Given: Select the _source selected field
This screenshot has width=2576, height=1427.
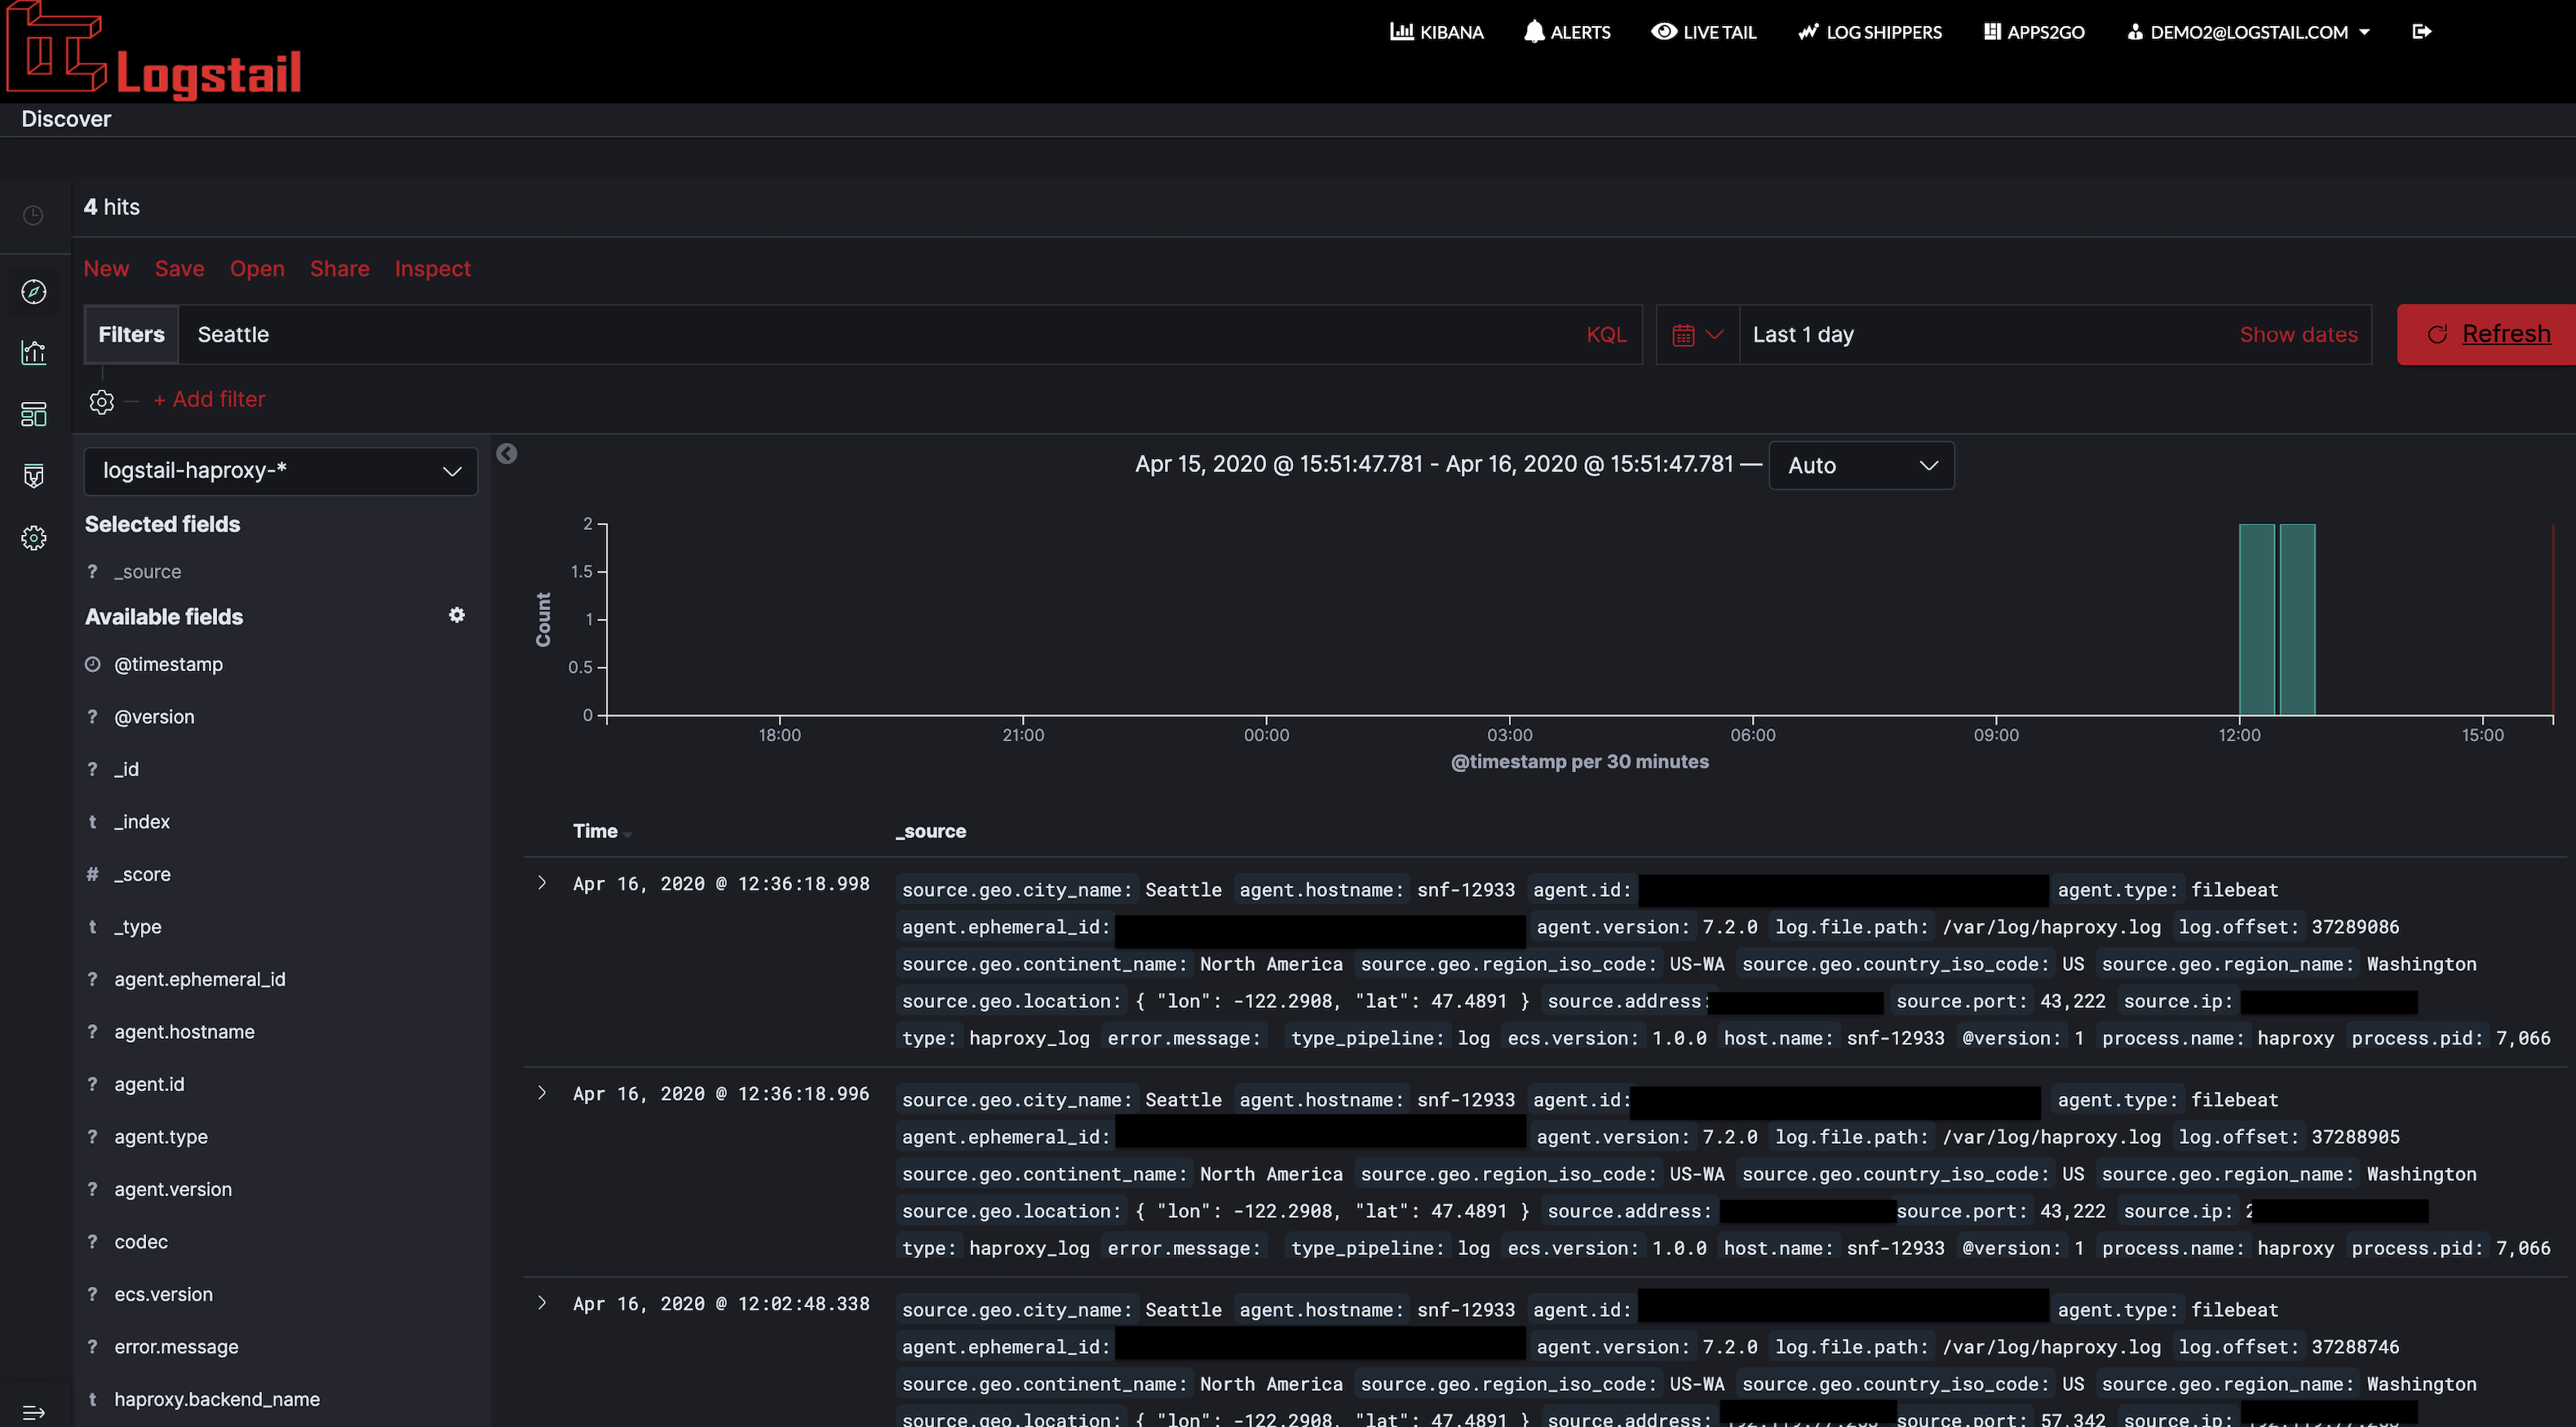Looking at the screenshot, I should (147, 571).
